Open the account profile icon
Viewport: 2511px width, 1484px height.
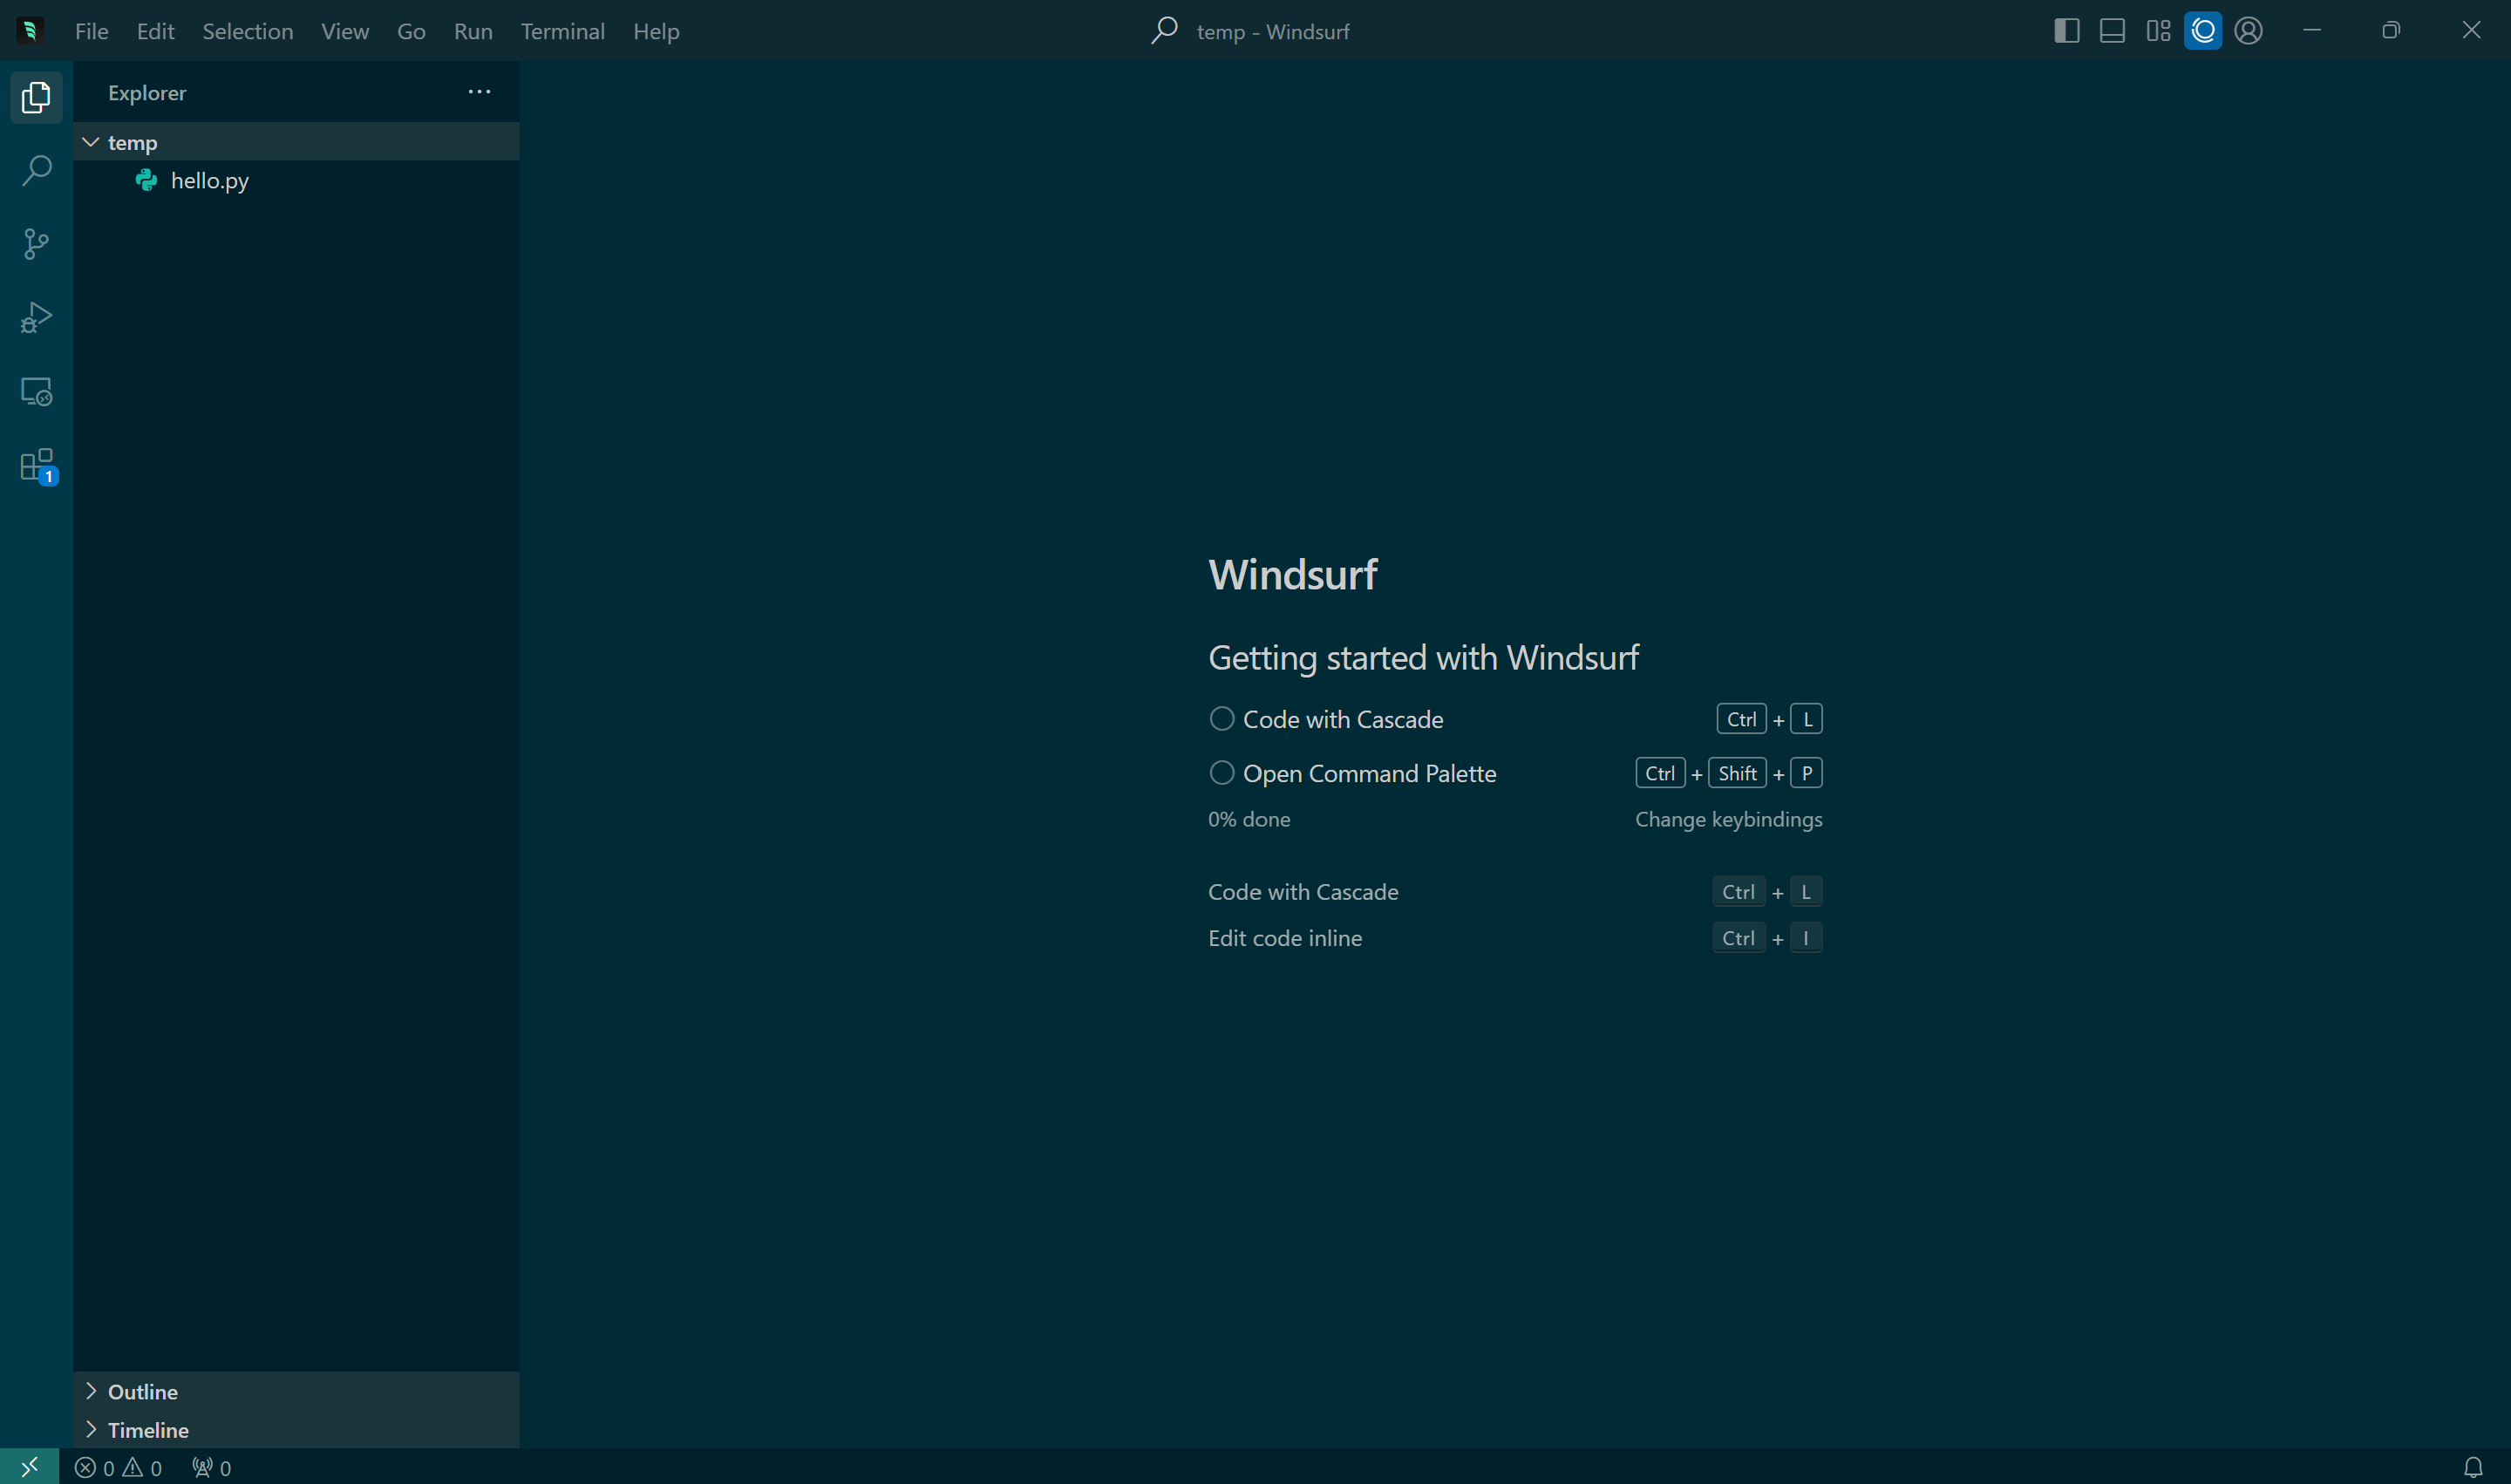point(2249,31)
